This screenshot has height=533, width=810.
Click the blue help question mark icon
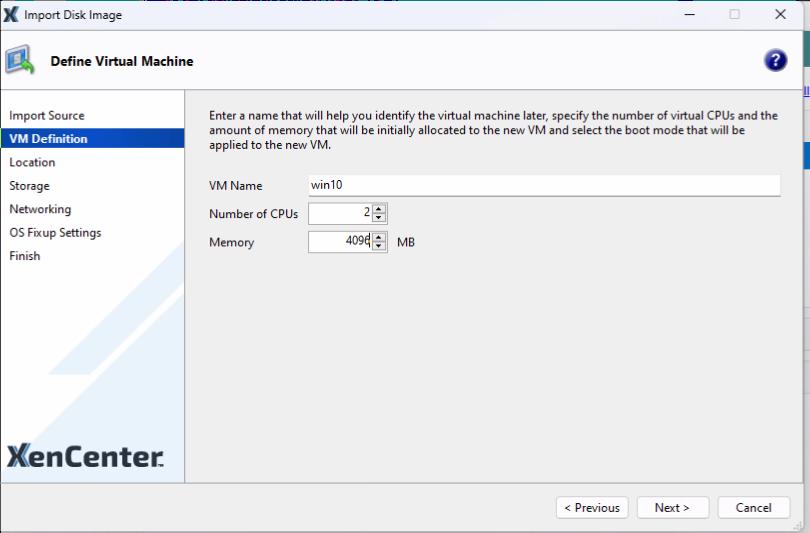click(x=775, y=60)
